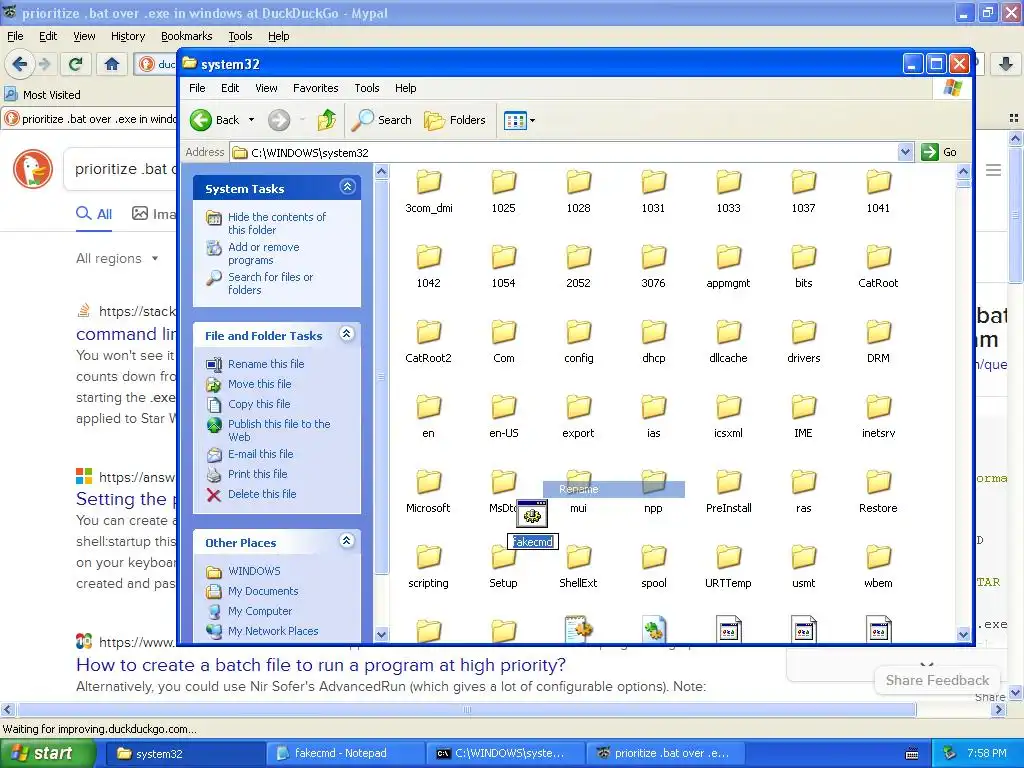The width and height of the screenshot is (1024, 768).
Task: Click the green Go button beside address bar
Action: [x=939, y=152]
